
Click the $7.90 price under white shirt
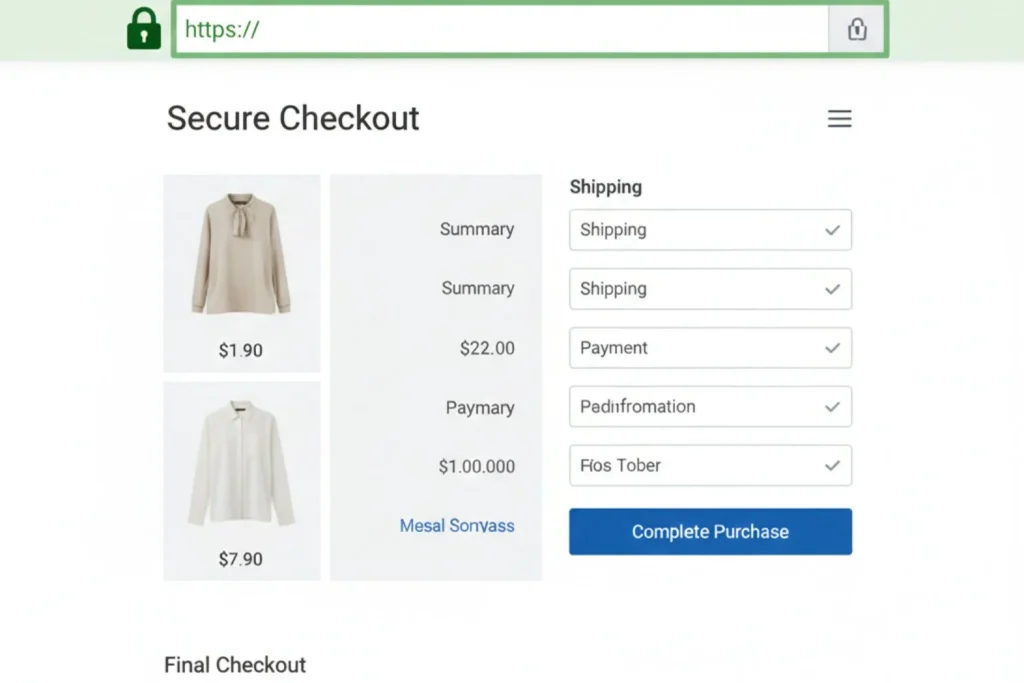[241, 559]
